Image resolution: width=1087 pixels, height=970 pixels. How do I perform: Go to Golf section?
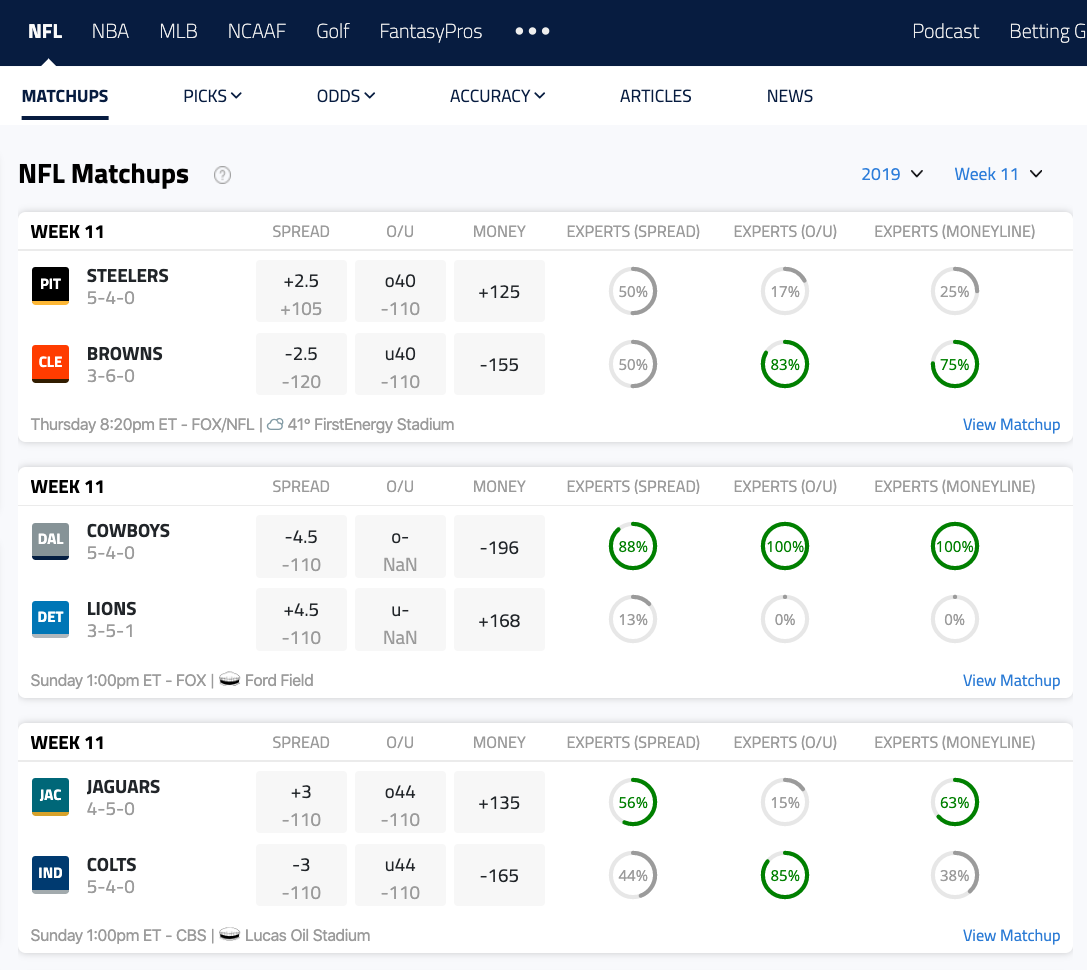tap(332, 31)
